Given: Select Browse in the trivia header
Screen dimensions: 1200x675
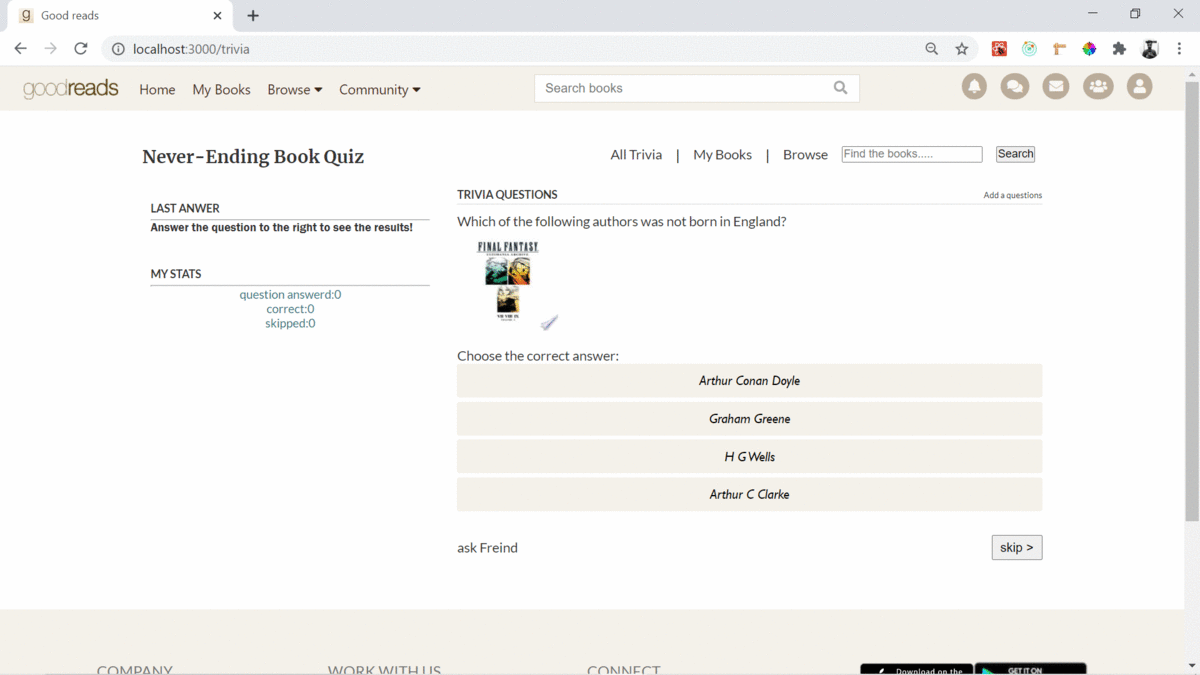Looking at the screenshot, I should (x=805, y=154).
